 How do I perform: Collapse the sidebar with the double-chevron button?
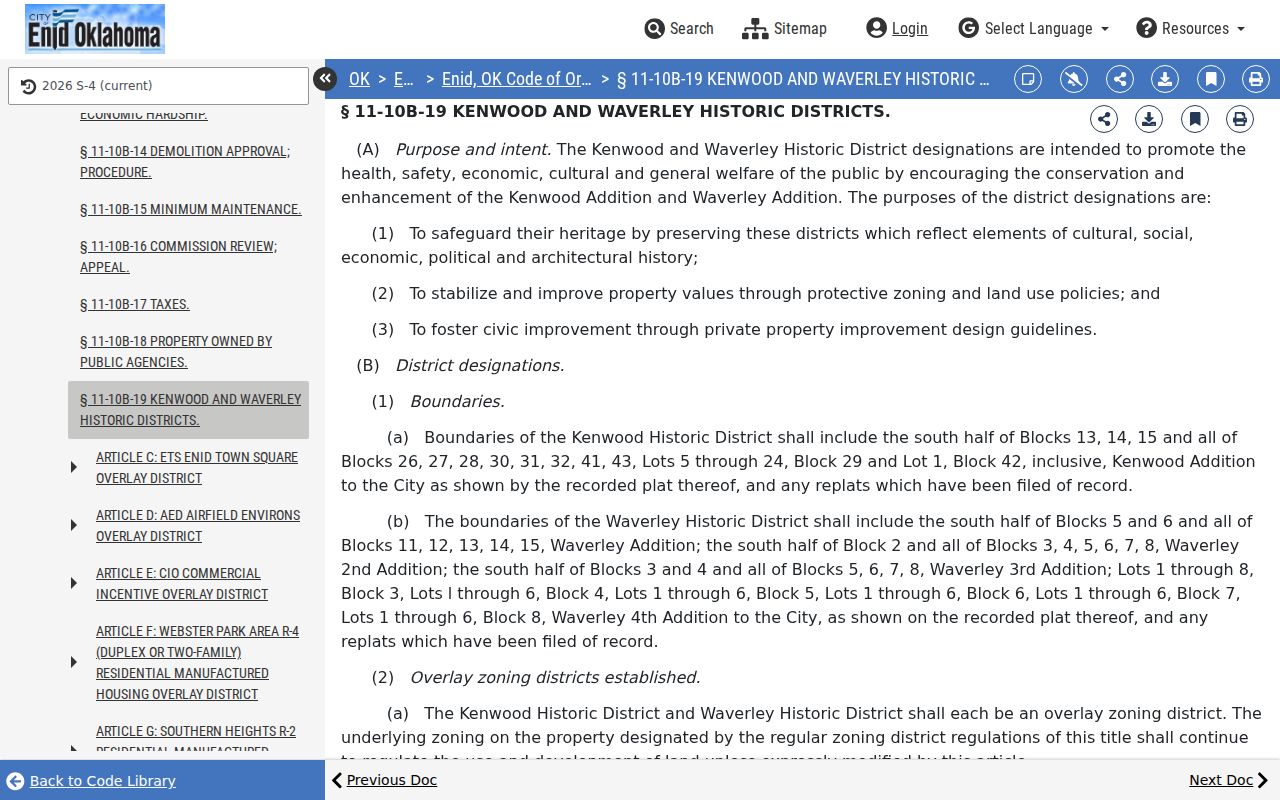tap(325, 79)
